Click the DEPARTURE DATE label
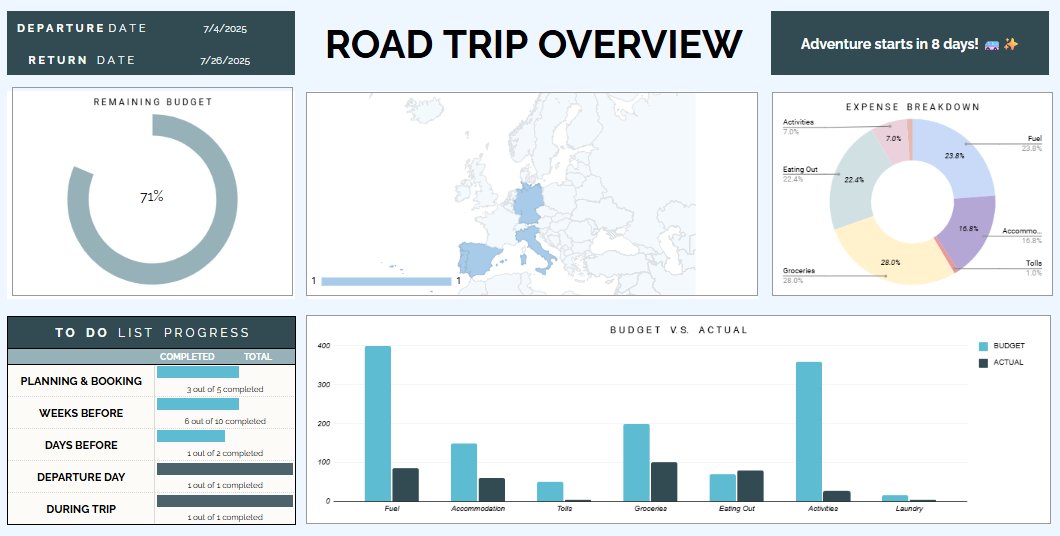This screenshot has width=1060, height=536. click(81, 28)
